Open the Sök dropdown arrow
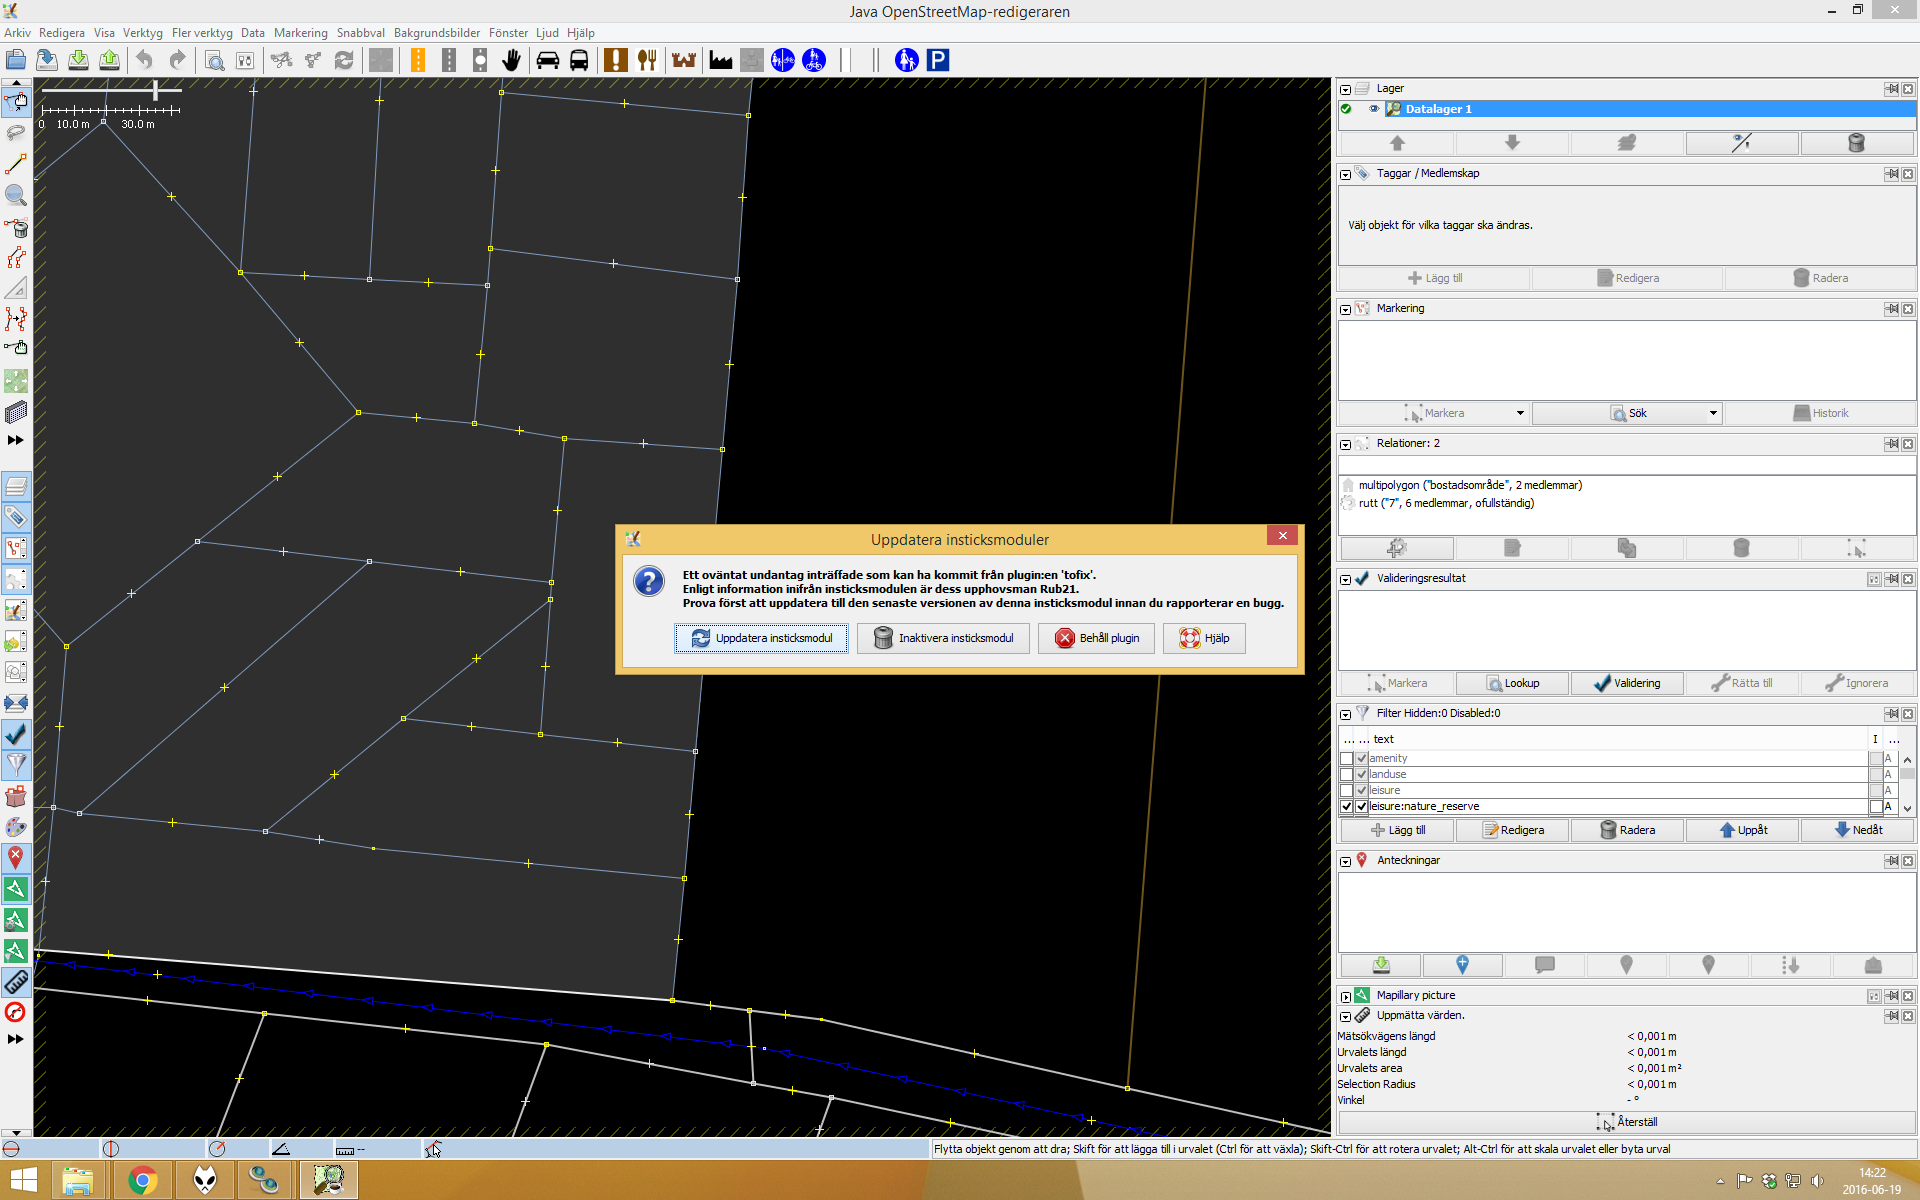Screen dimensions: 1920x1200 click(x=1712, y=413)
